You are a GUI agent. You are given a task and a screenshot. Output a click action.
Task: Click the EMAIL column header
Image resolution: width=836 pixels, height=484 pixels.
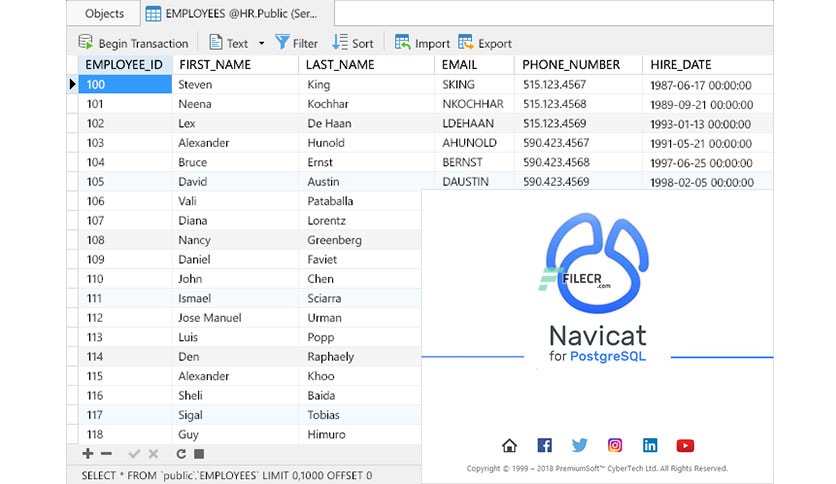[475, 64]
